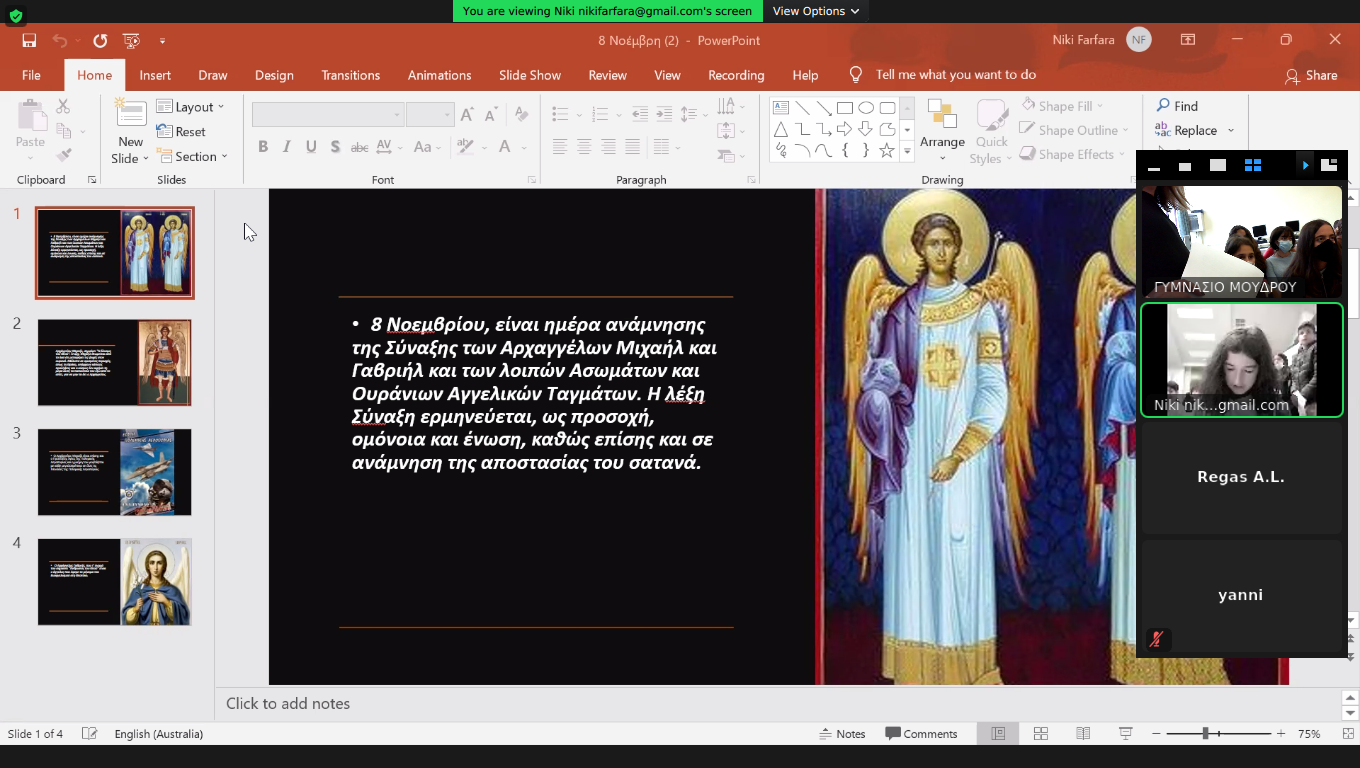Image resolution: width=1360 pixels, height=768 pixels.
Task: Open the Animations ribbon tab
Action: tap(439, 75)
